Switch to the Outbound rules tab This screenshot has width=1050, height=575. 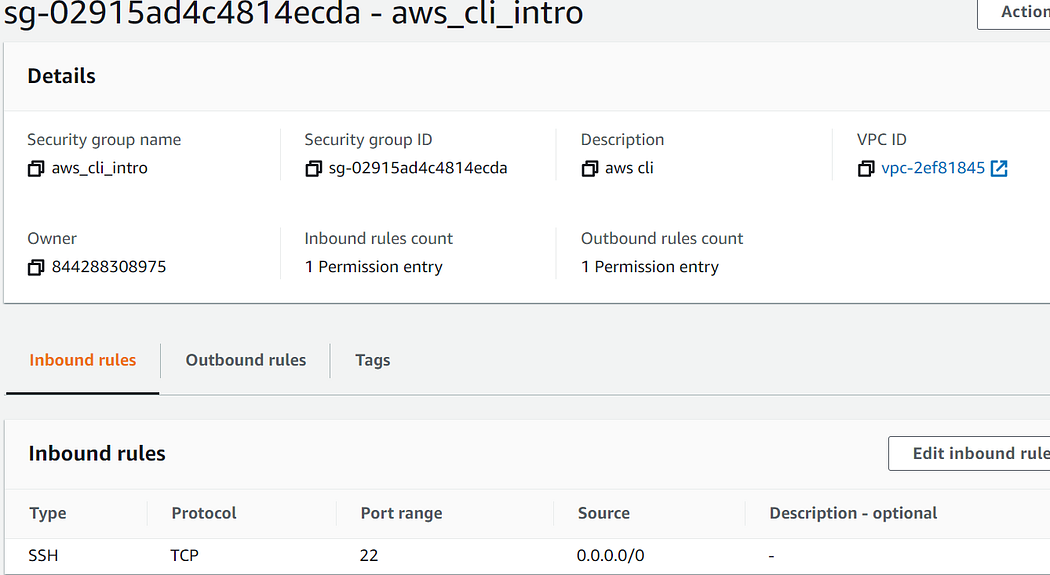(x=246, y=360)
